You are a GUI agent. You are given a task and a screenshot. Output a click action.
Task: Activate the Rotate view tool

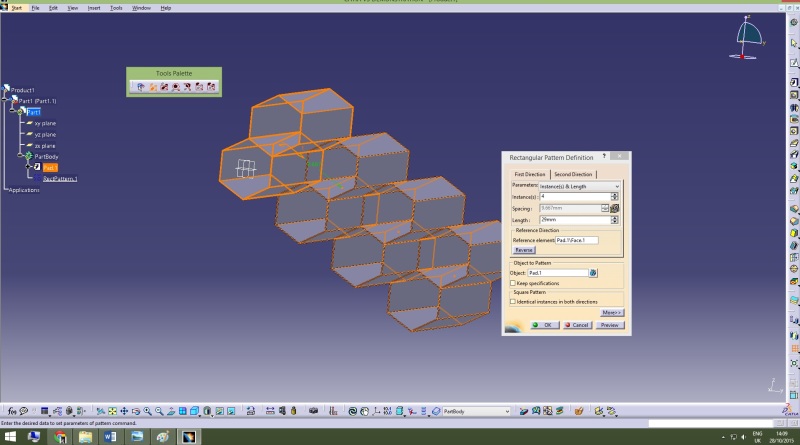[136, 411]
